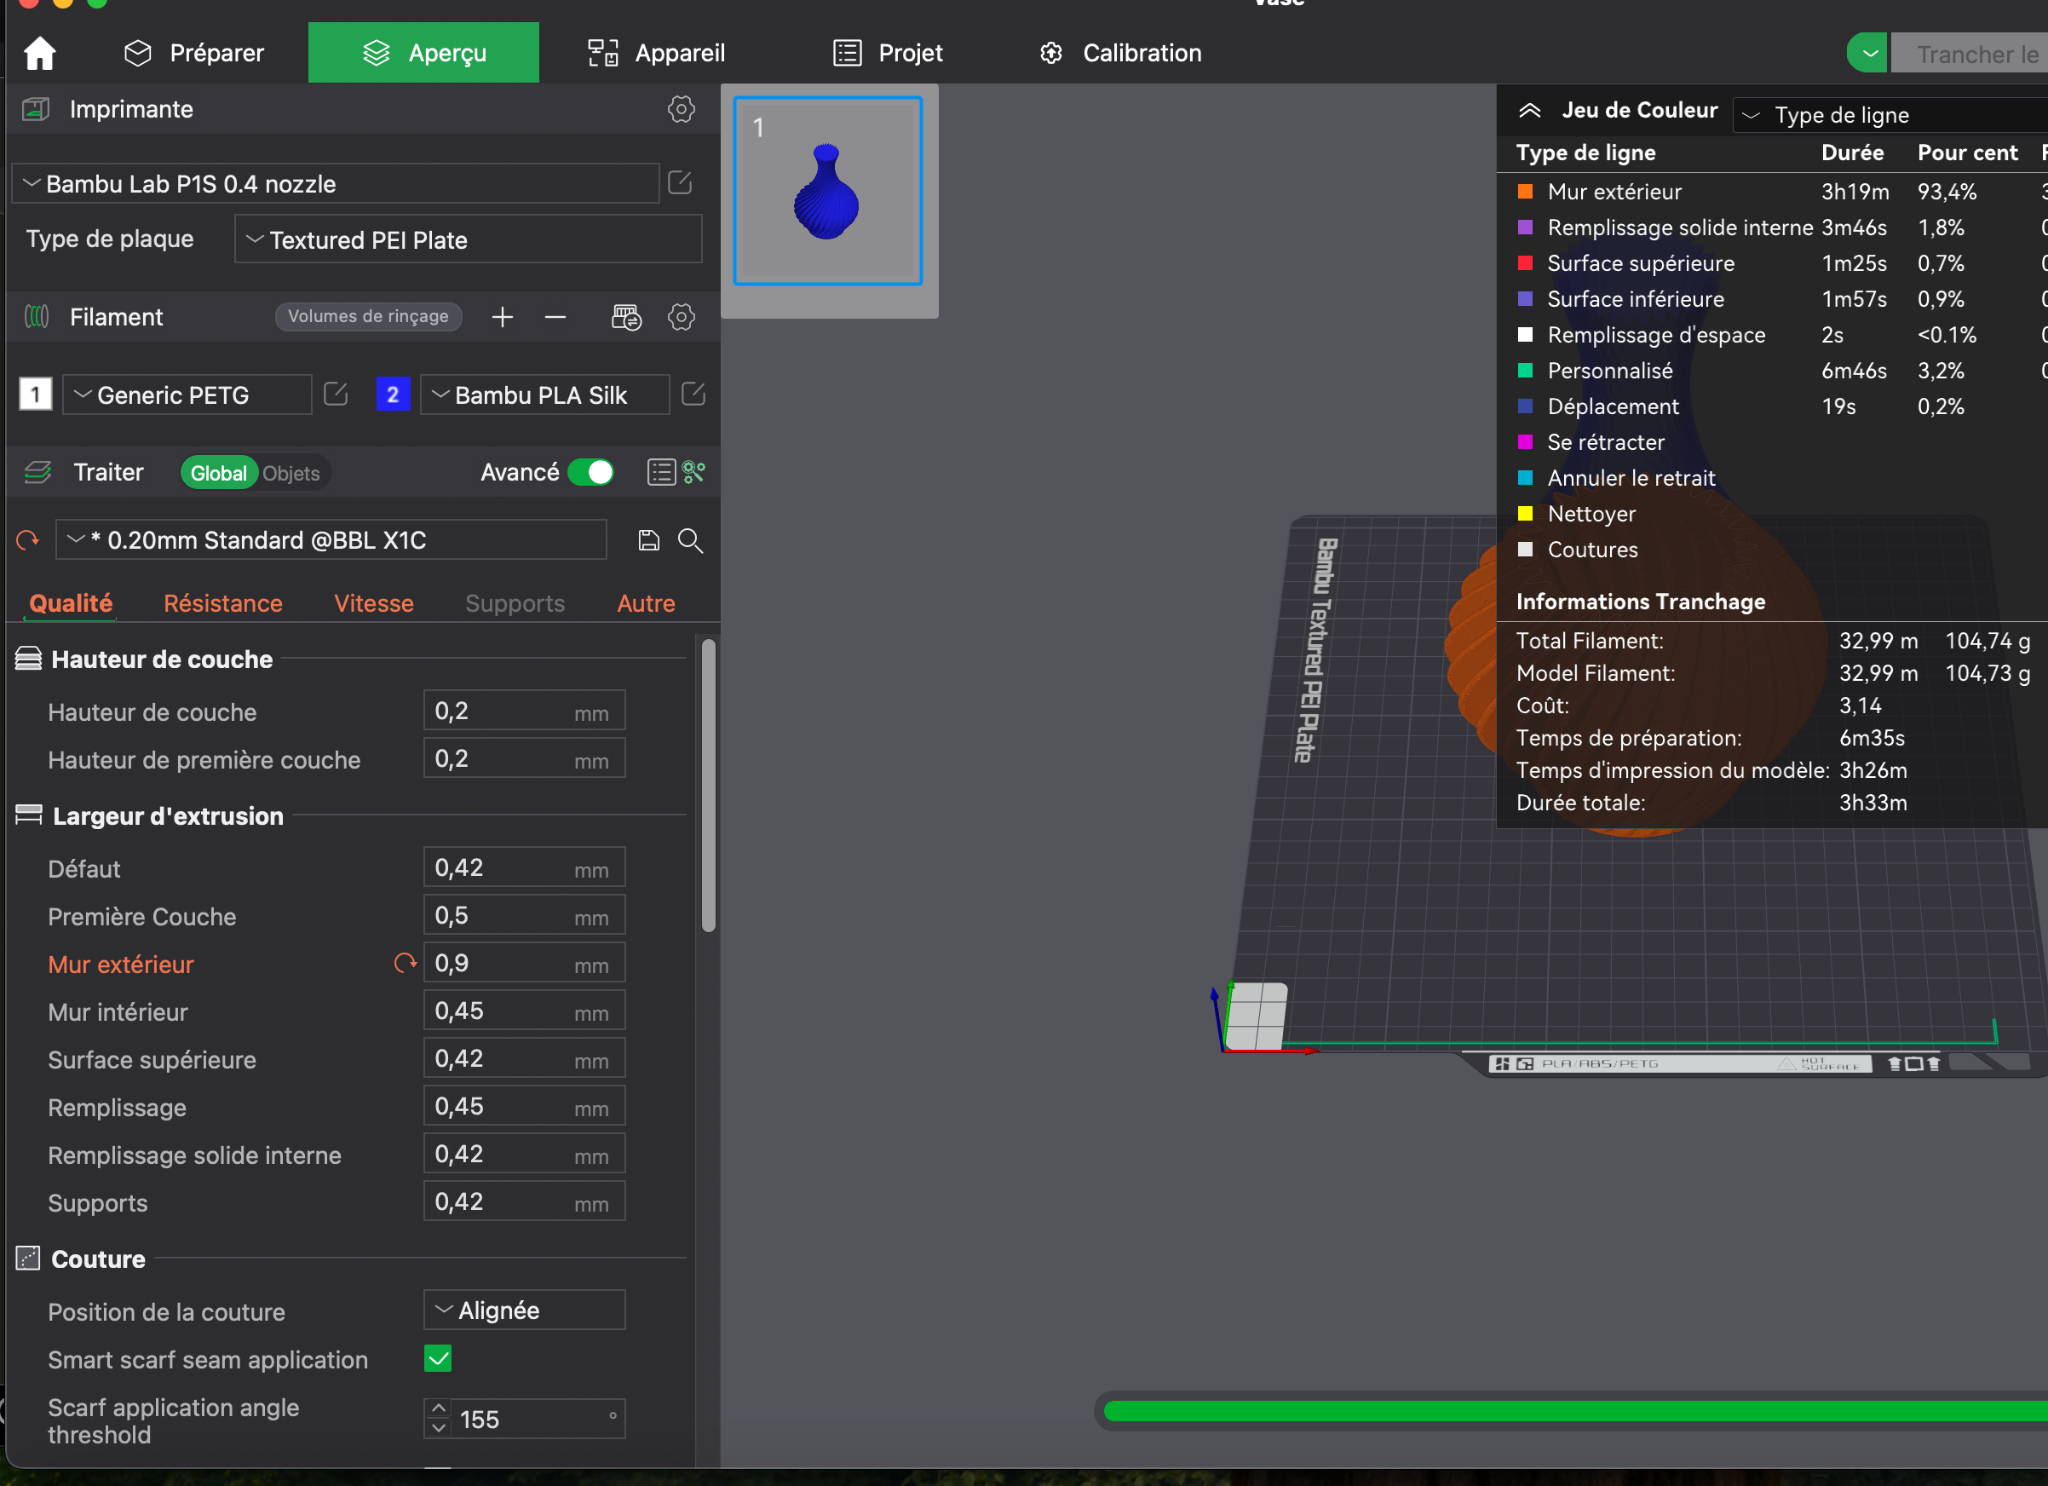The image size is (2048, 1486).
Task: Reset Mur extérieur width to default
Action: [405, 963]
